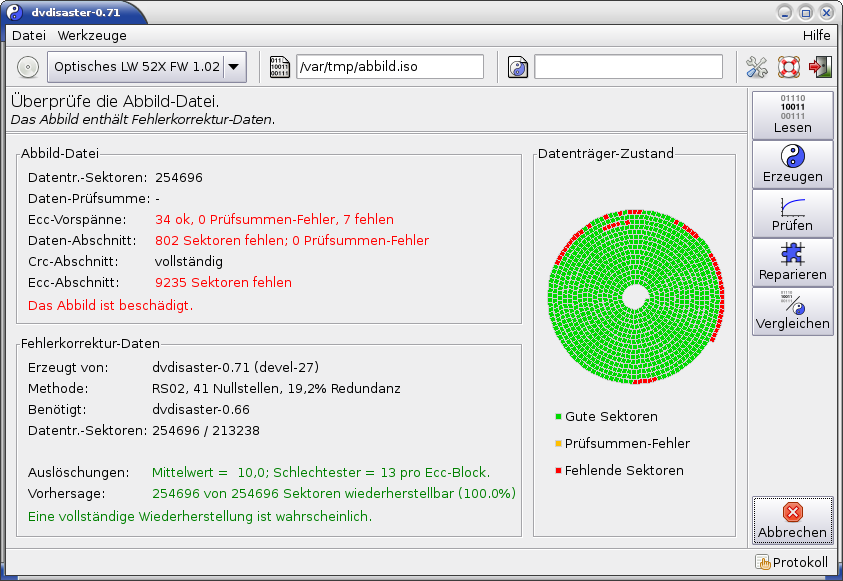Click the yellow Prüfsummen-Fehler legend swatch
This screenshot has width=843, height=581.
point(558,443)
